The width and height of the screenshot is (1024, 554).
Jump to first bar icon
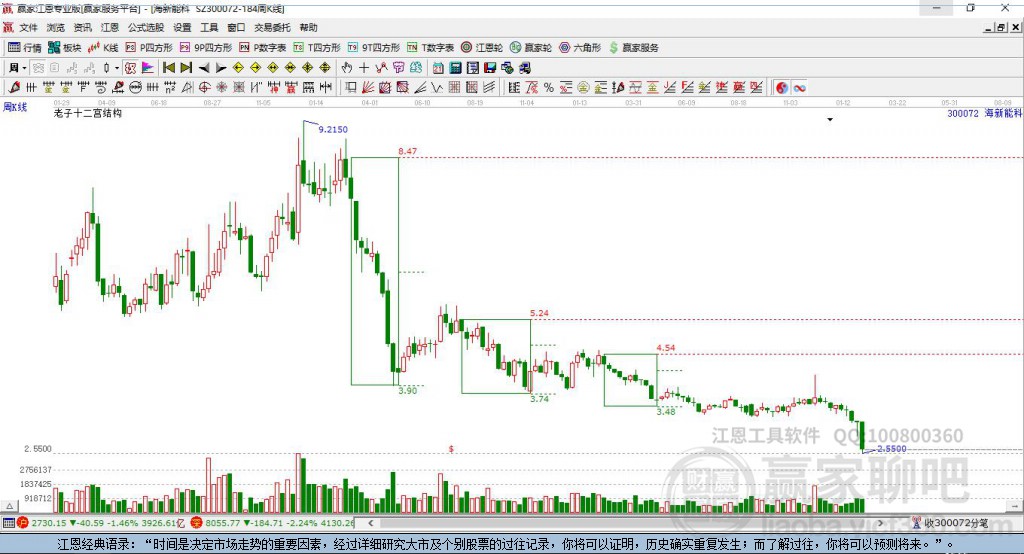click(168, 68)
